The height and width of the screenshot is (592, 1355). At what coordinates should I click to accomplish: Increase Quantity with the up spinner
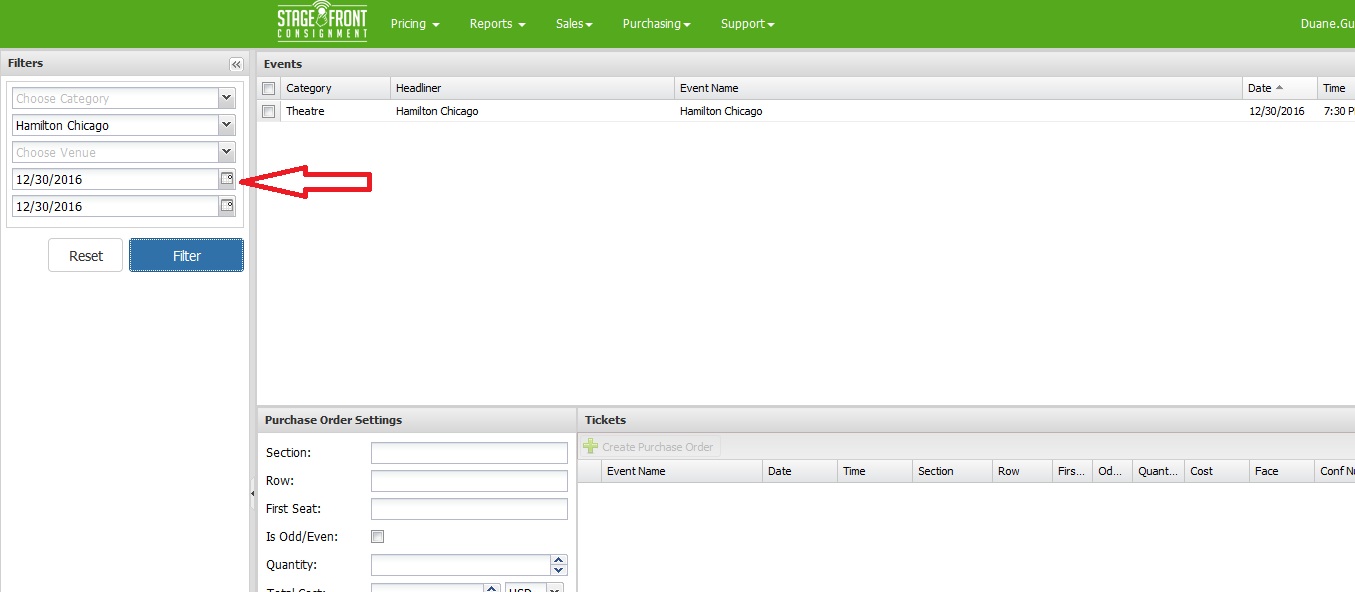pos(559,560)
